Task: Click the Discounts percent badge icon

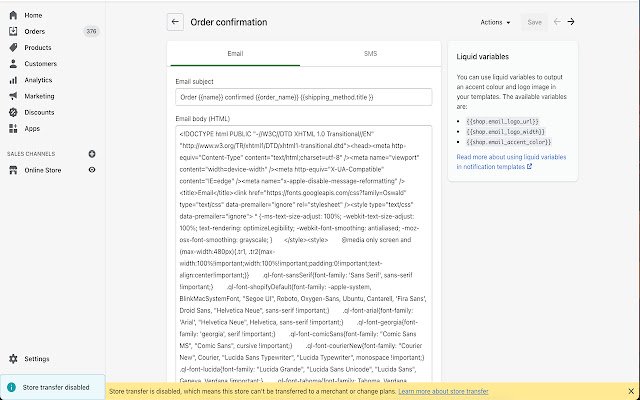Action: click(x=13, y=112)
